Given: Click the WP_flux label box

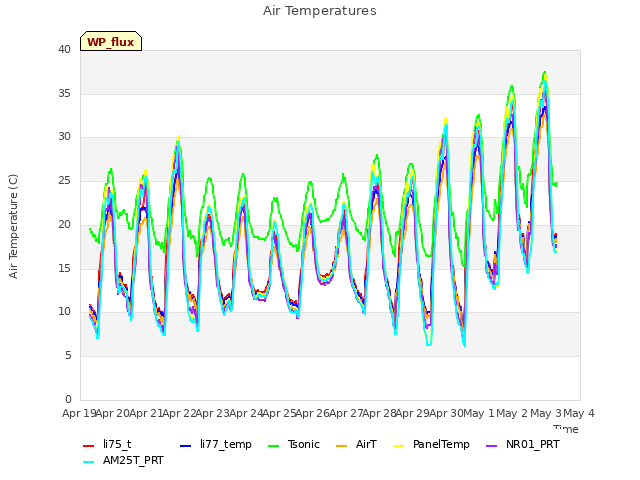Looking at the screenshot, I should [x=111, y=41].
